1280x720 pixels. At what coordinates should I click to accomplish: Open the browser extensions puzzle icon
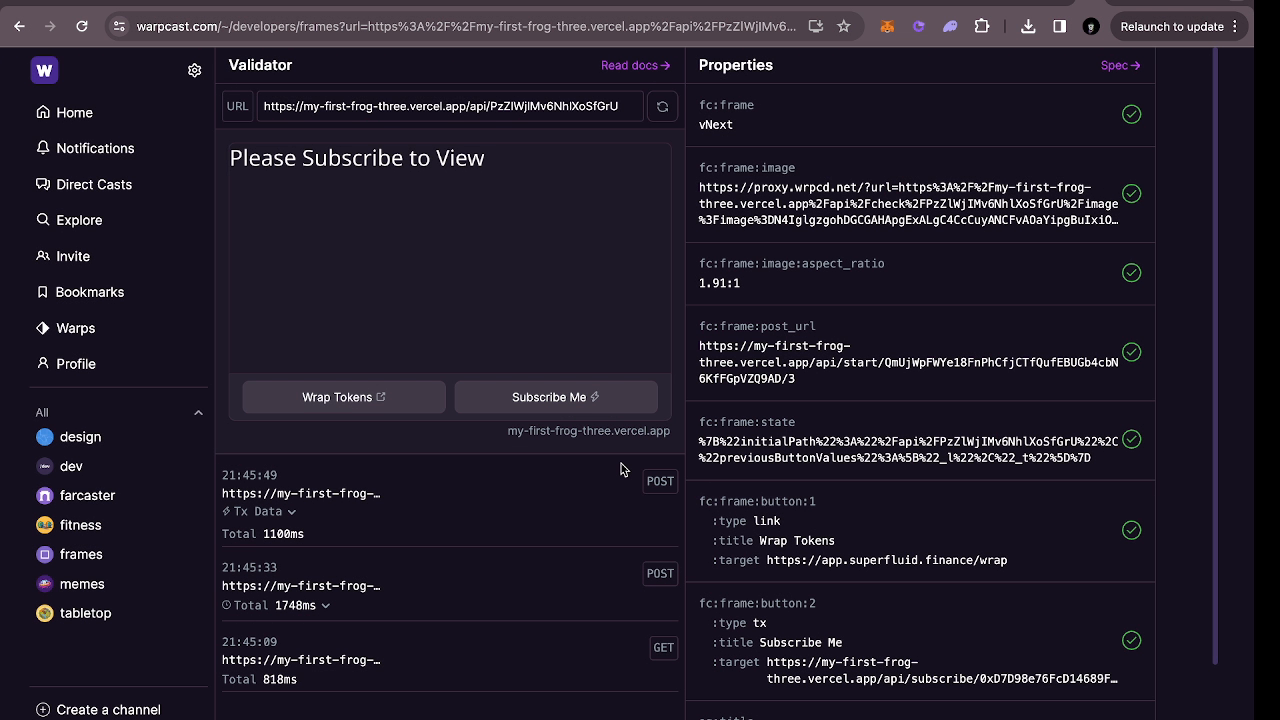pyautogui.click(x=982, y=27)
